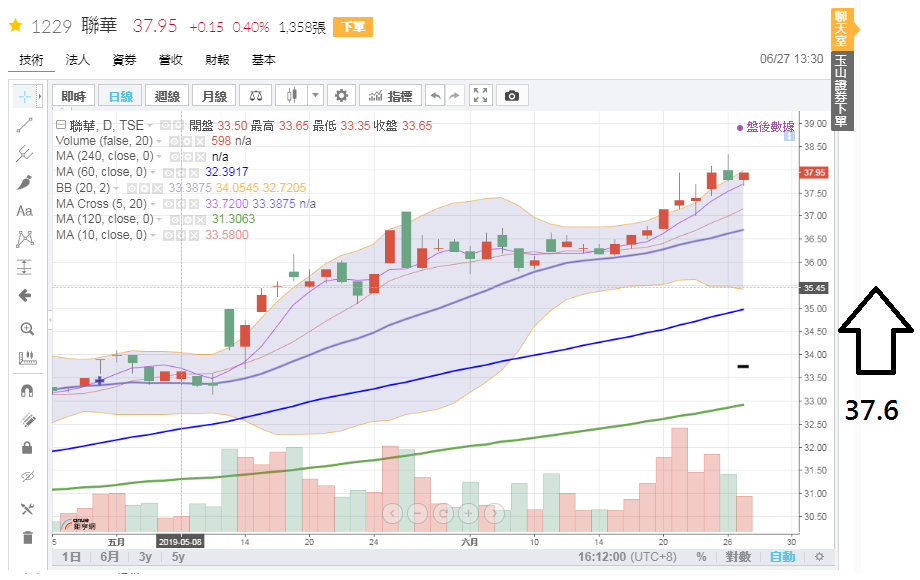
Task: Open the 技術 tab
Action: coord(31,59)
